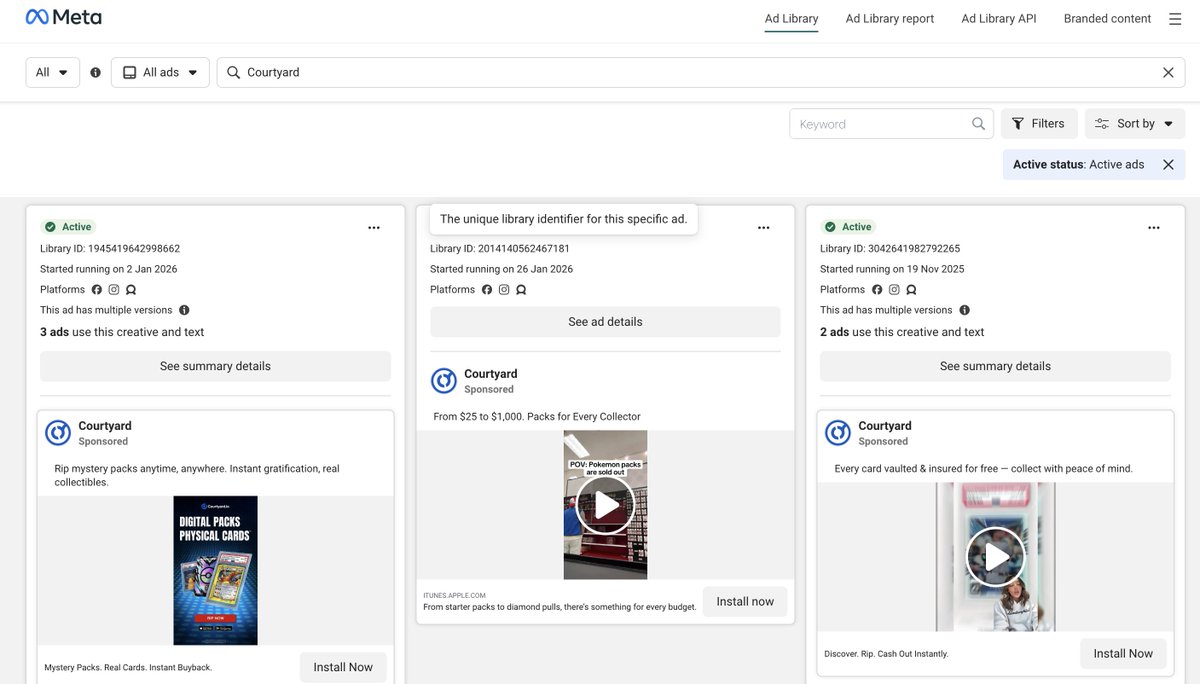
Task: Click Audience Network icon on 19 Nov 2025 ad
Action: [x=911, y=290]
